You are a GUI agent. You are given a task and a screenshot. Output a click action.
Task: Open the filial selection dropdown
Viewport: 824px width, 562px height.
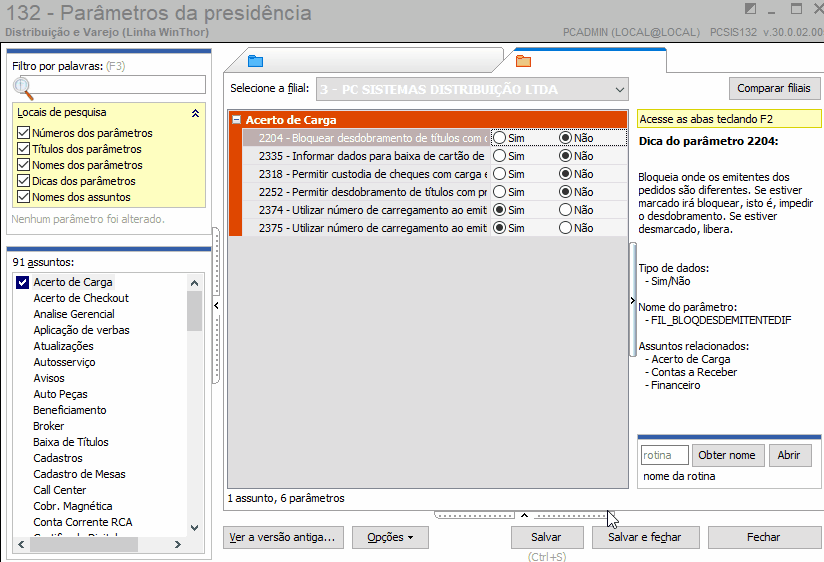point(620,89)
